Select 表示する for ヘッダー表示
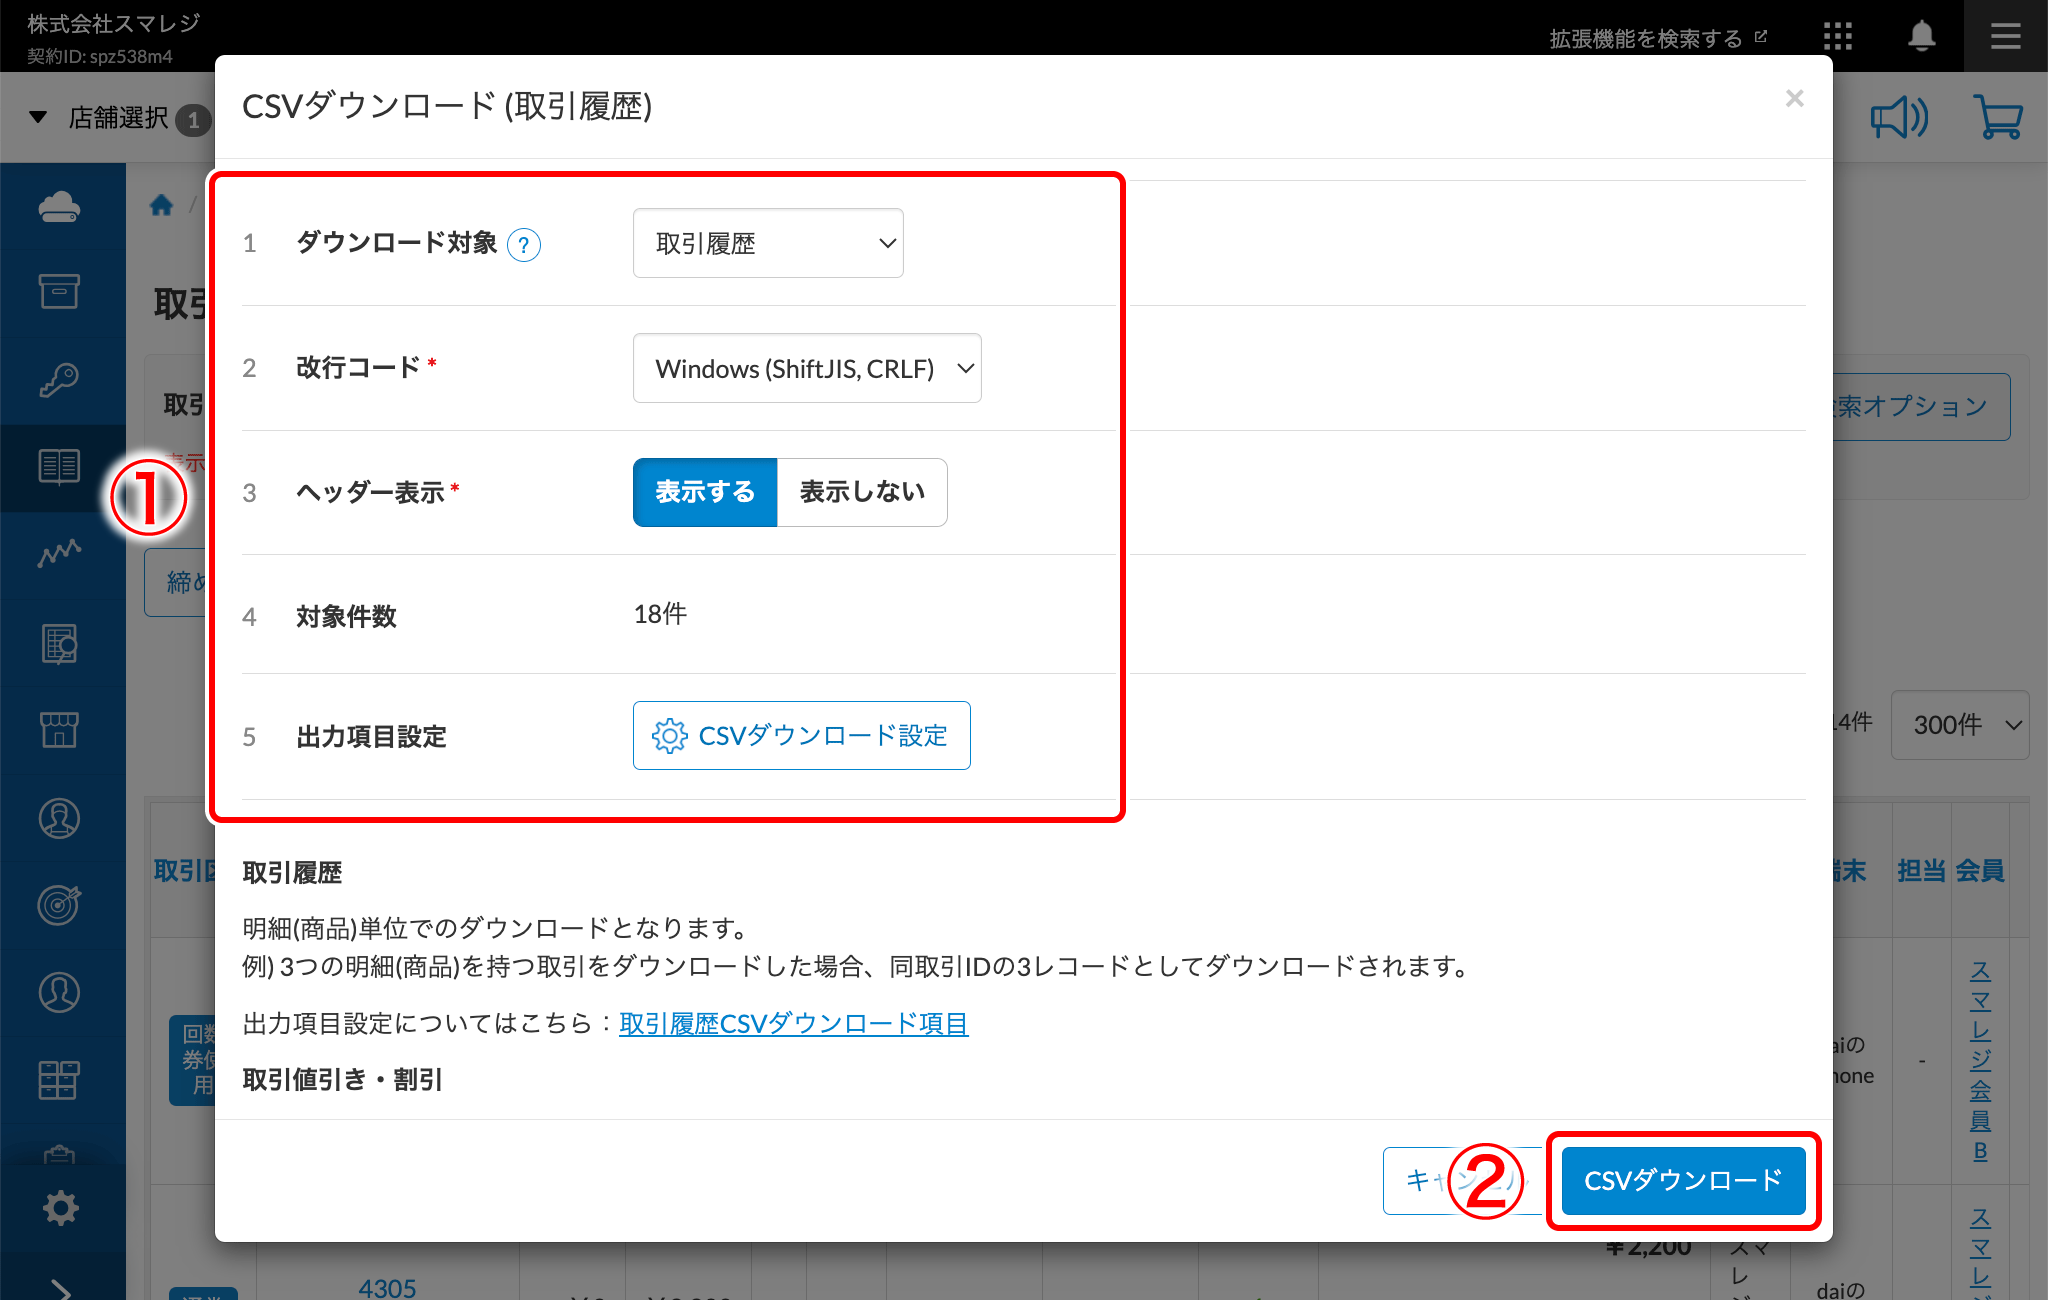2048x1300 pixels. point(704,492)
